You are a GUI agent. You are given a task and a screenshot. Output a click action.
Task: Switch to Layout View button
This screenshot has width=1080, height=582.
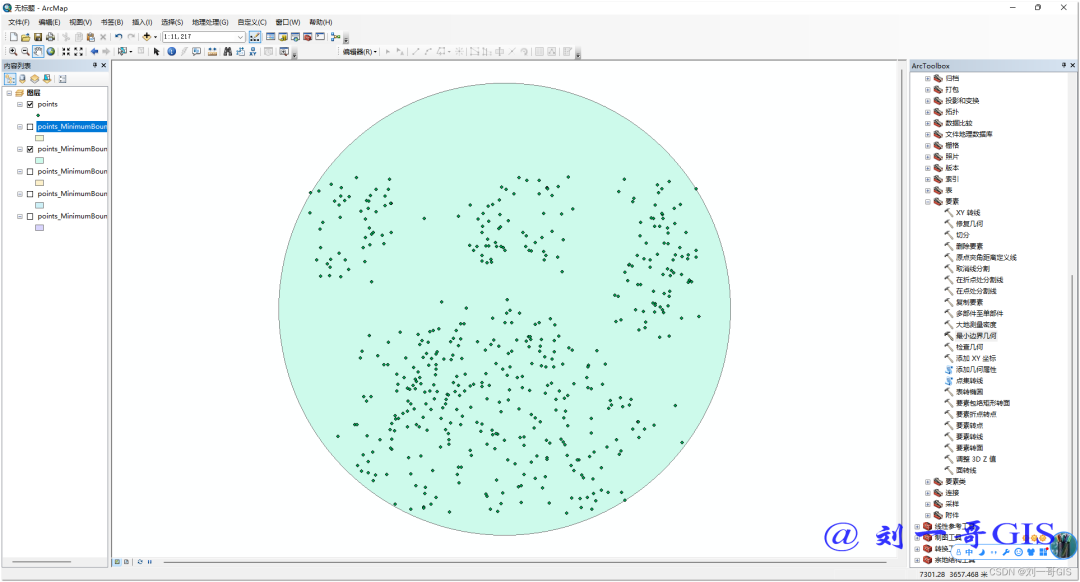126,562
